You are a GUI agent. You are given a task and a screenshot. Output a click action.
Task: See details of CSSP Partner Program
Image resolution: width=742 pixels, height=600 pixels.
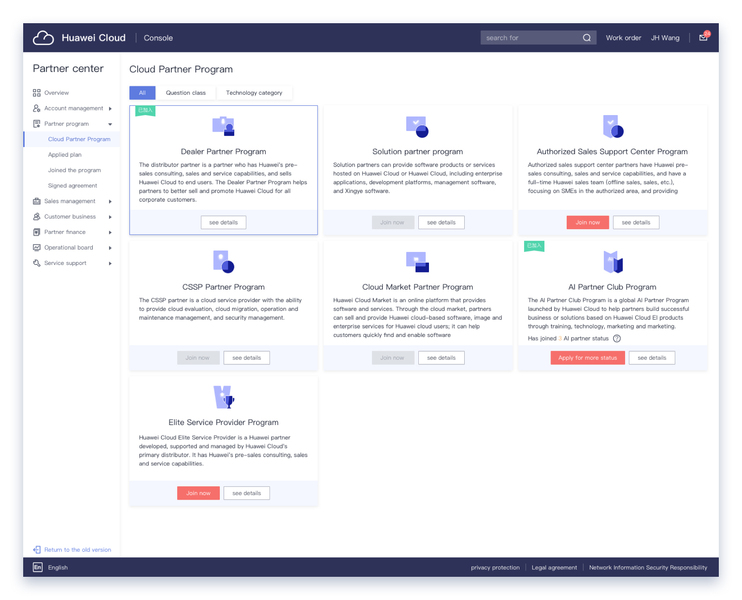click(x=247, y=358)
